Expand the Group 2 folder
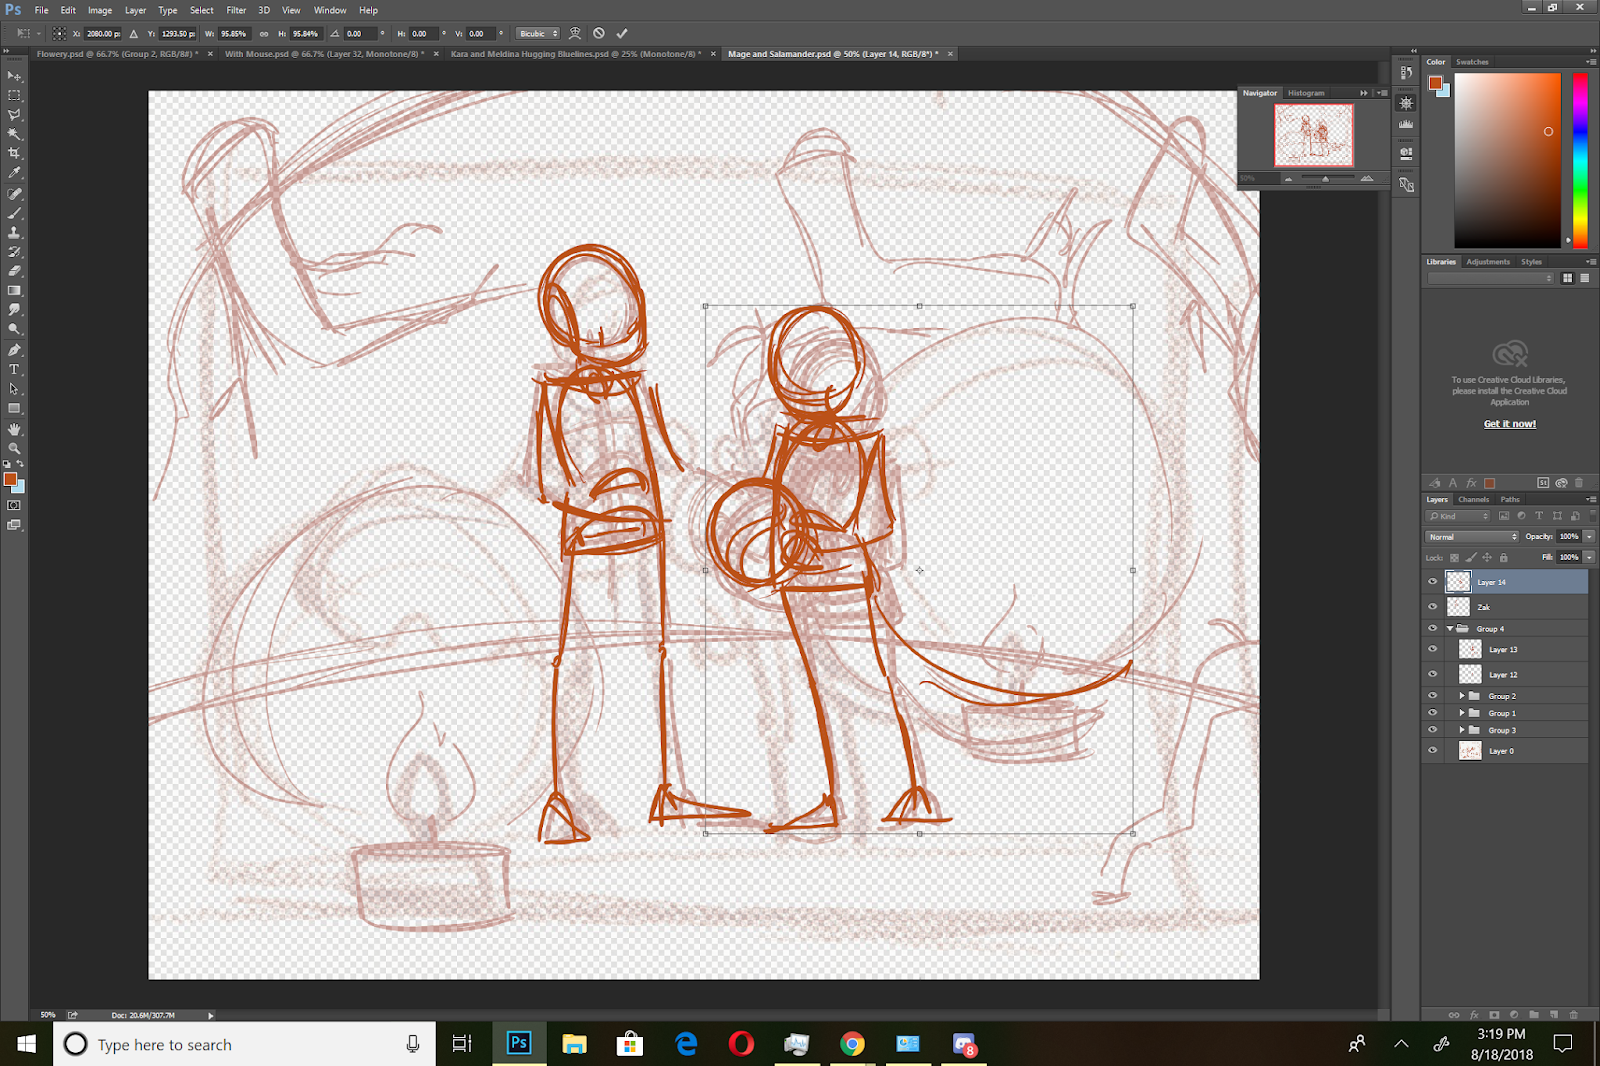 [x=1462, y=696]
